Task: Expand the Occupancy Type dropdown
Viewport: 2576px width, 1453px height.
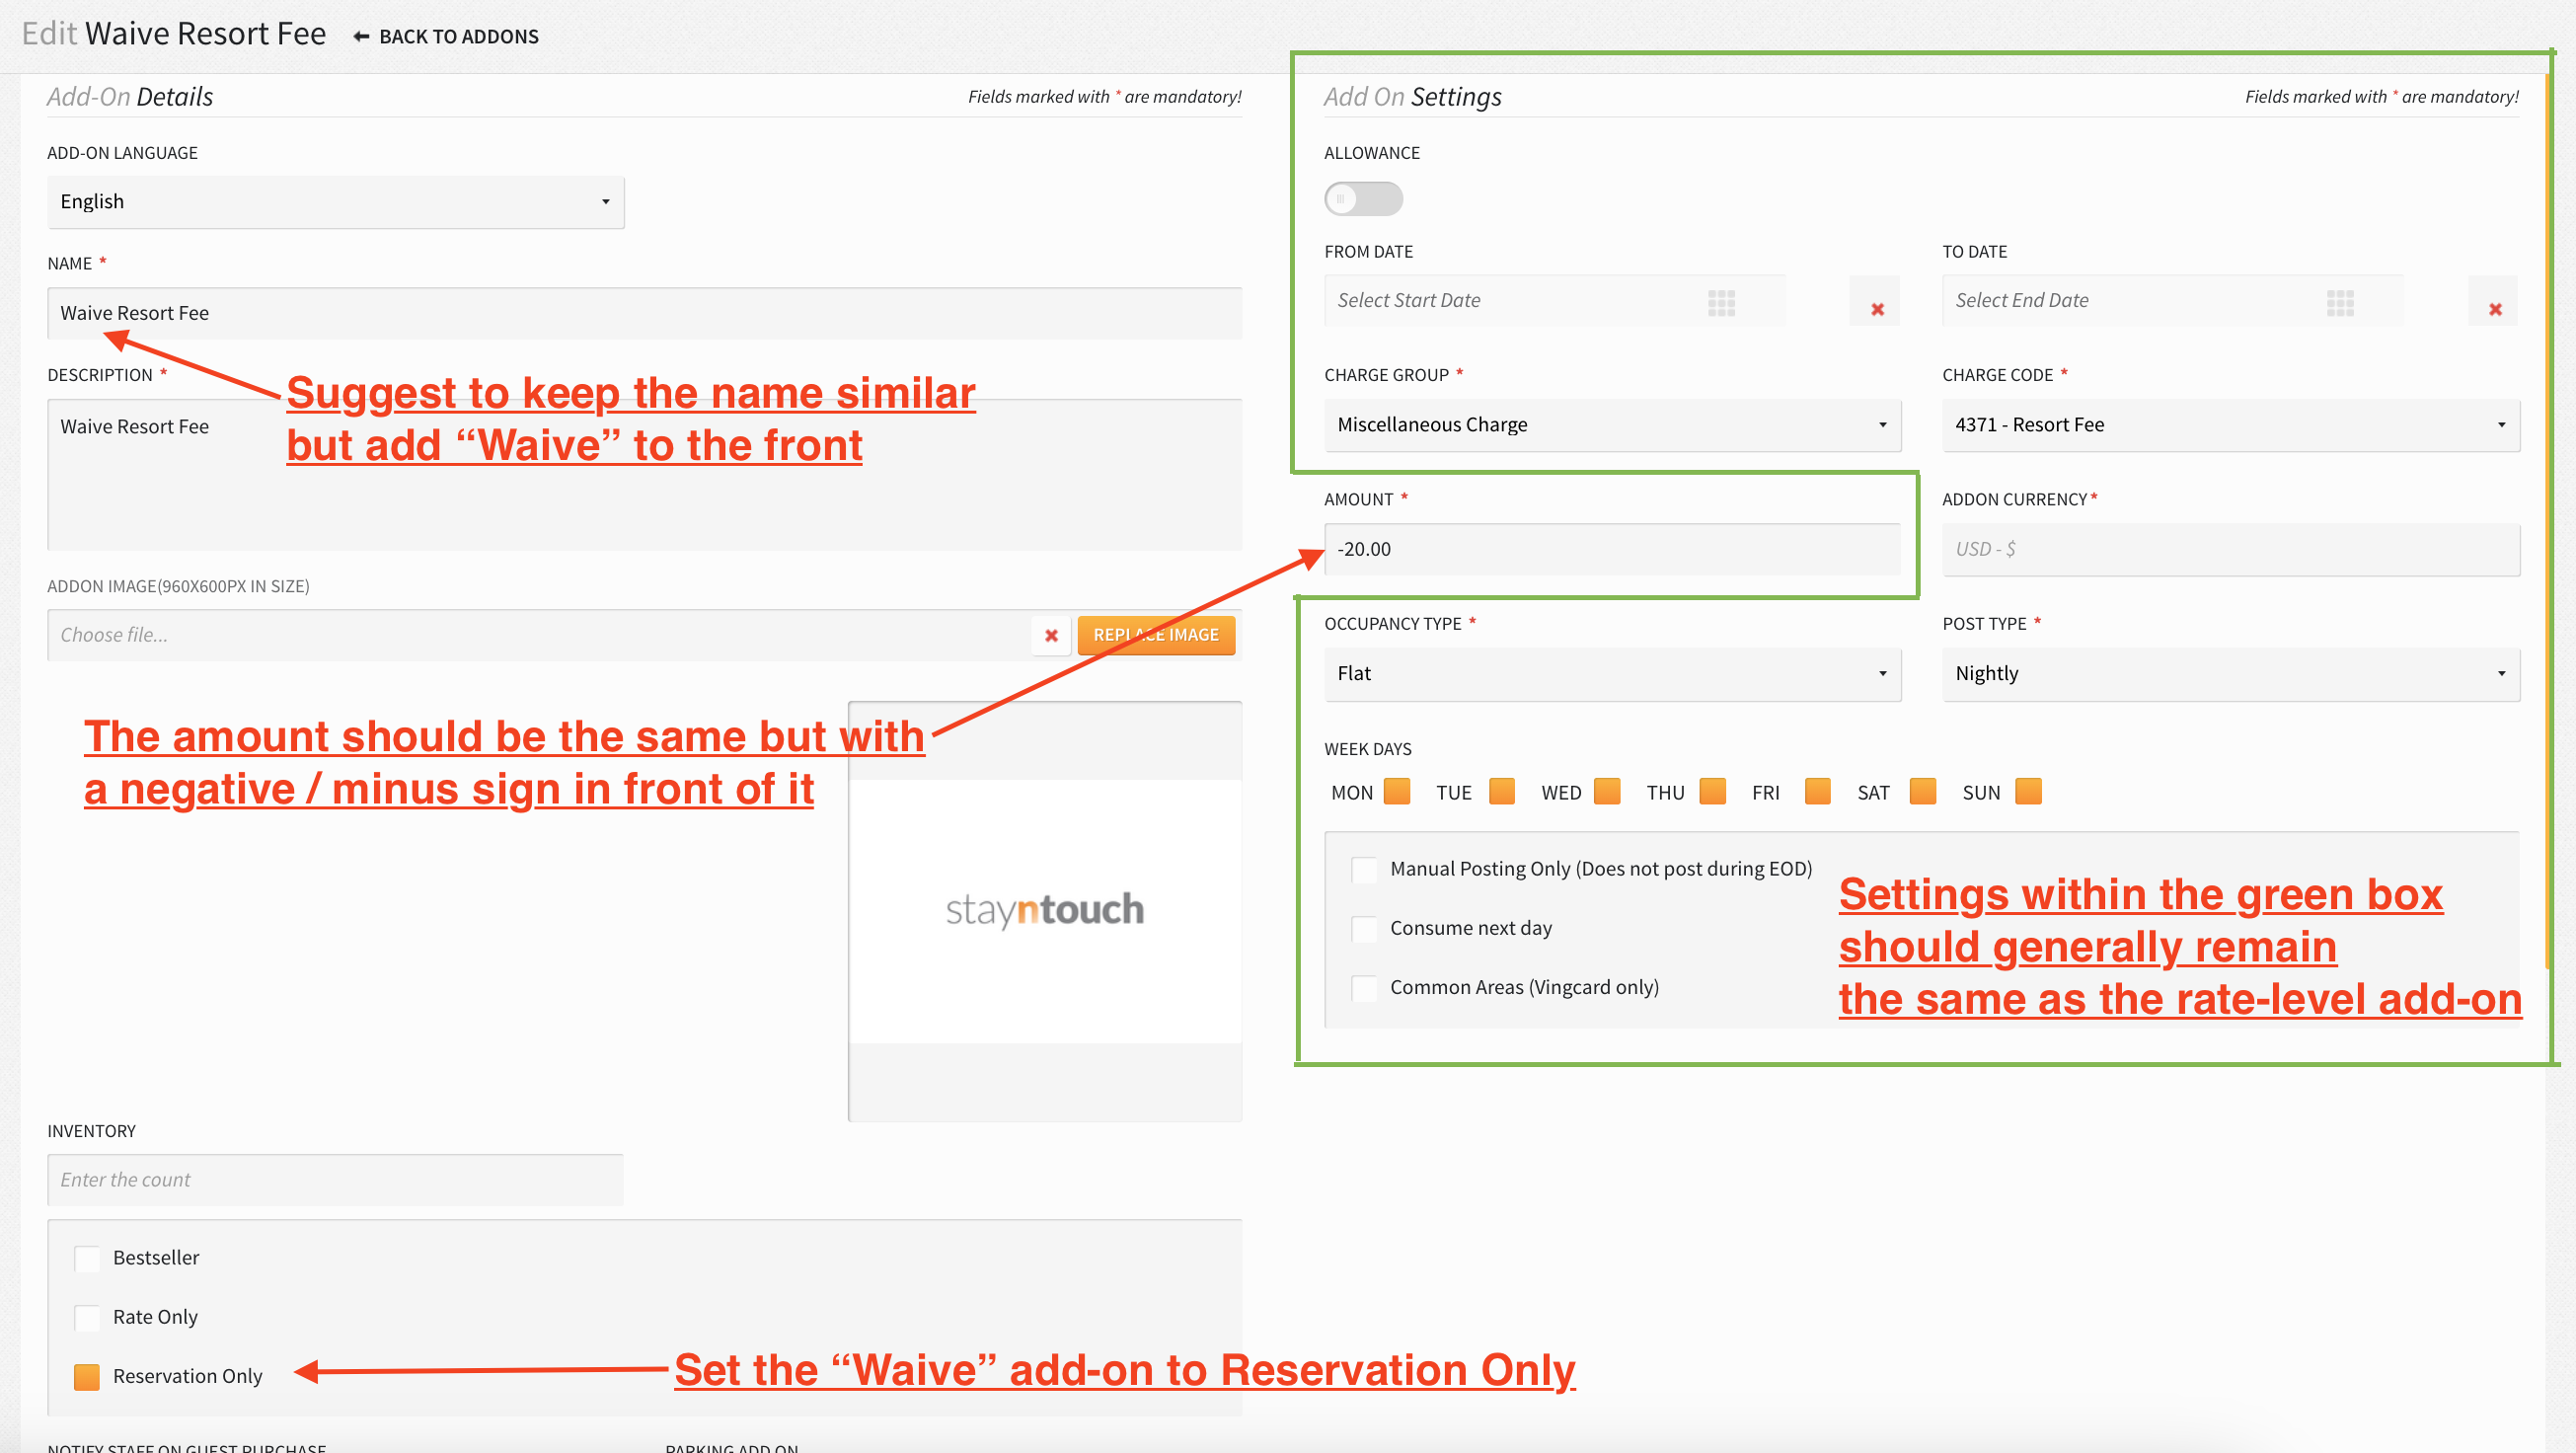Action: pos(1611,674)
